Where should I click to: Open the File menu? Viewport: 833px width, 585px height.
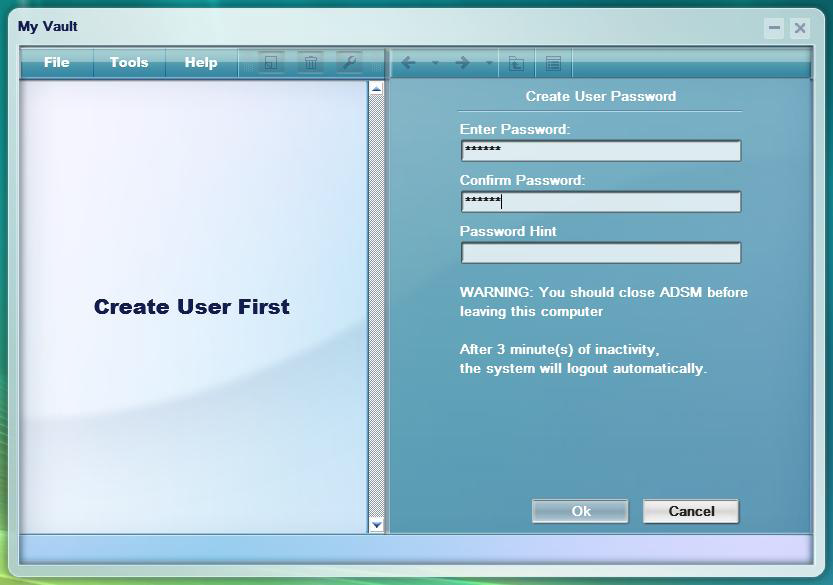point(56,63)
